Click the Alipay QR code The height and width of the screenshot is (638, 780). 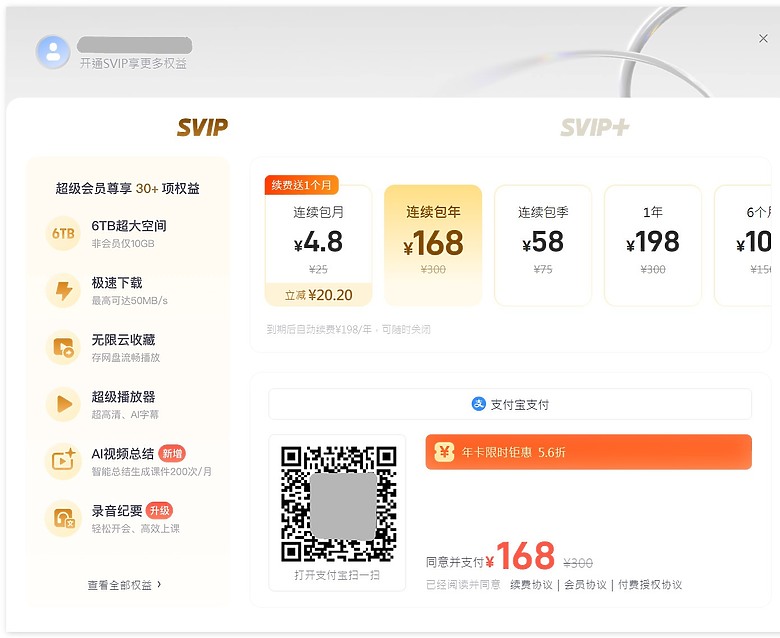[338, 504]
